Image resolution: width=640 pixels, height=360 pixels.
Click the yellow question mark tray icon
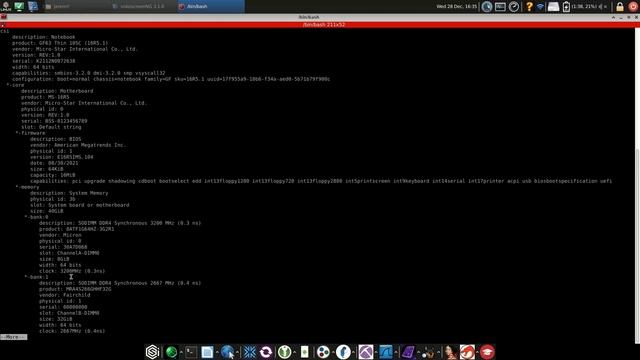click(x=529, y=7)
